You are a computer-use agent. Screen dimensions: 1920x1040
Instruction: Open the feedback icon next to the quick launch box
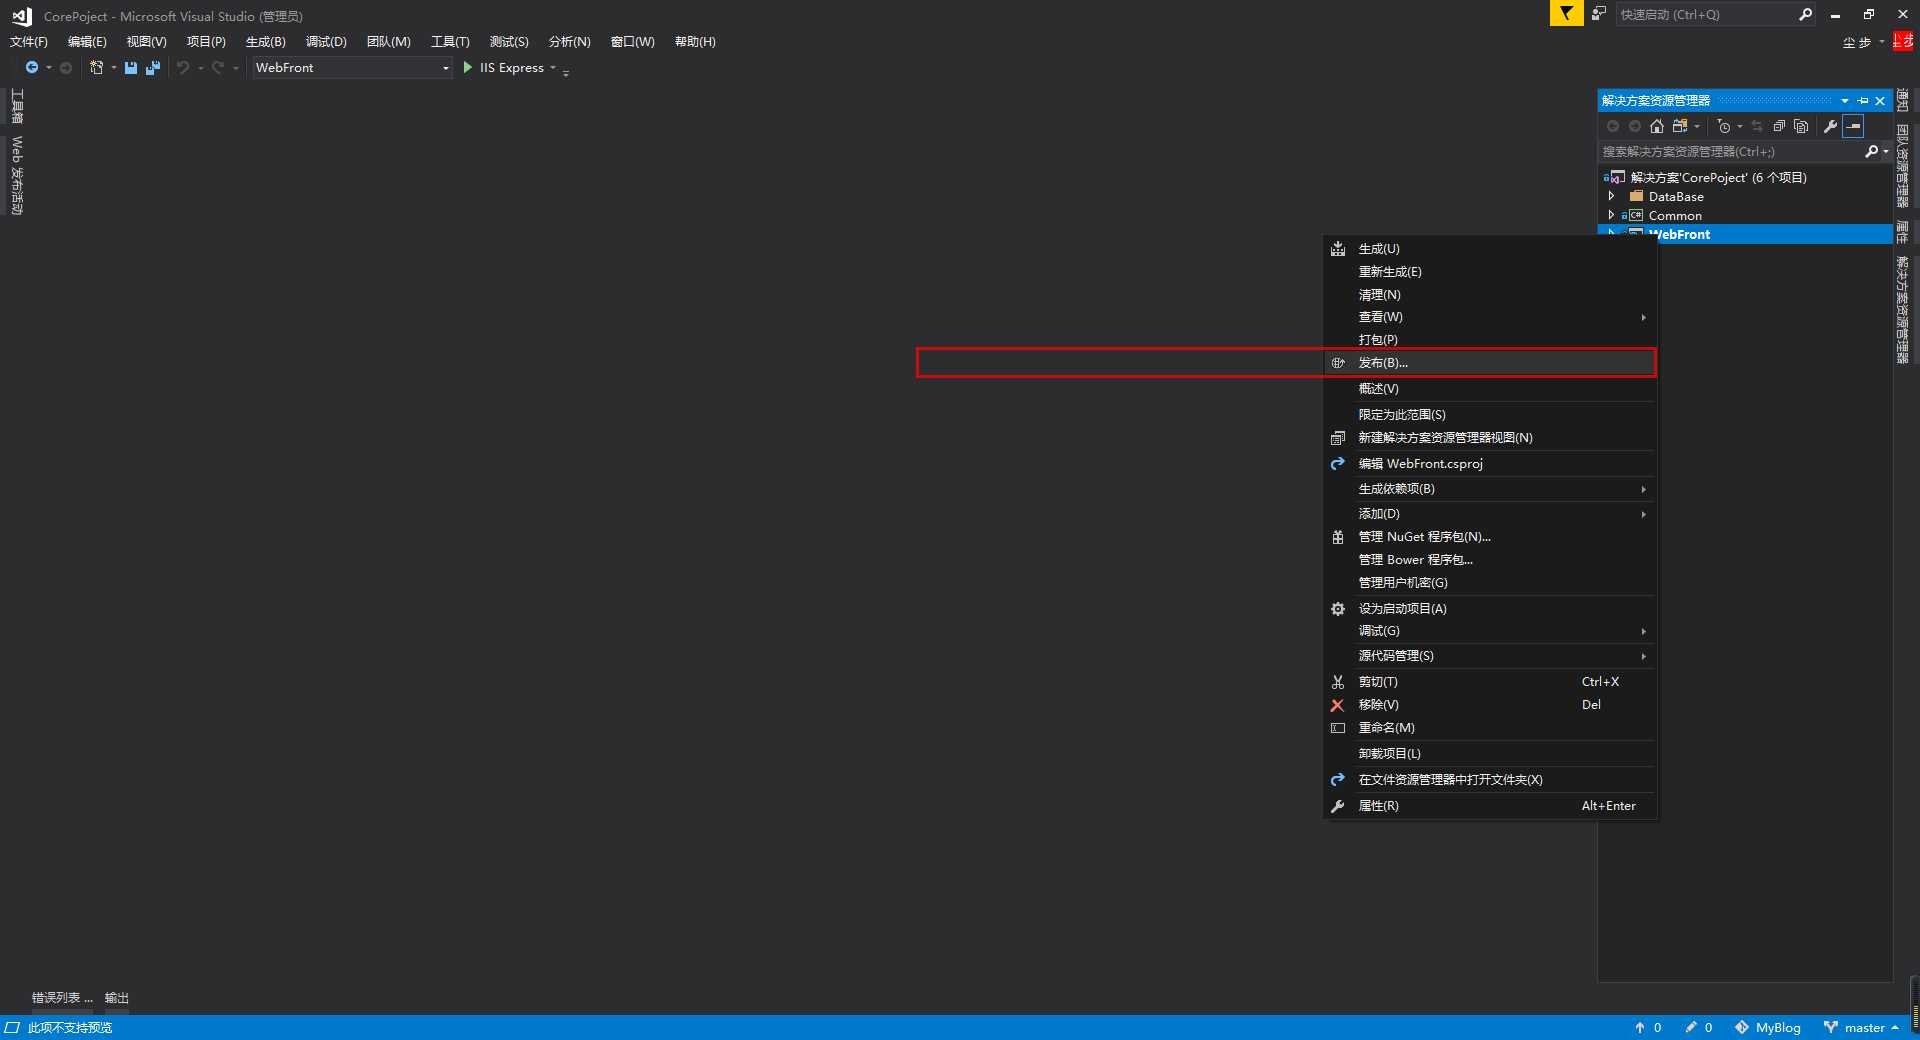coord(1599,14)
